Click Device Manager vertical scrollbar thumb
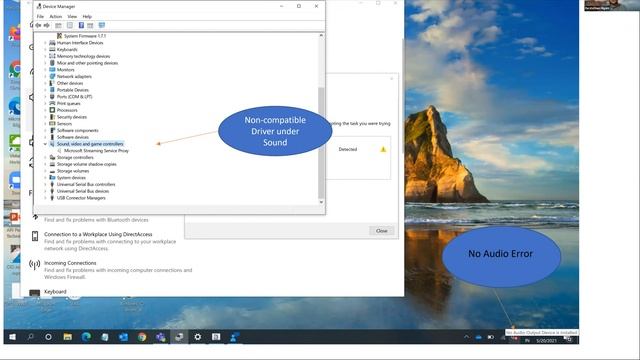Image resolution: width=640 pixels, height=360 pixels. click(x=321, y=143)
